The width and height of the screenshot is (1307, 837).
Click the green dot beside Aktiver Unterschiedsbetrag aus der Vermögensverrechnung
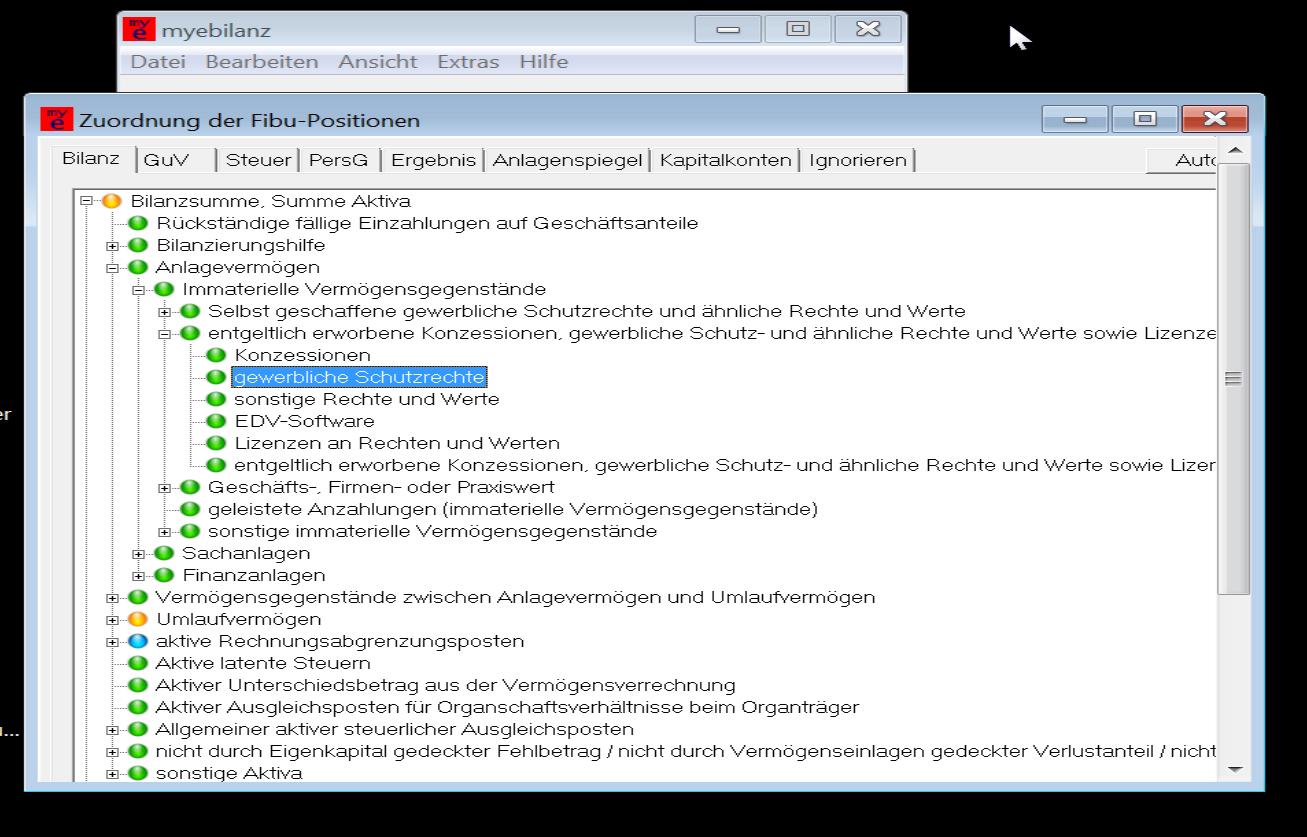(137, 685)
